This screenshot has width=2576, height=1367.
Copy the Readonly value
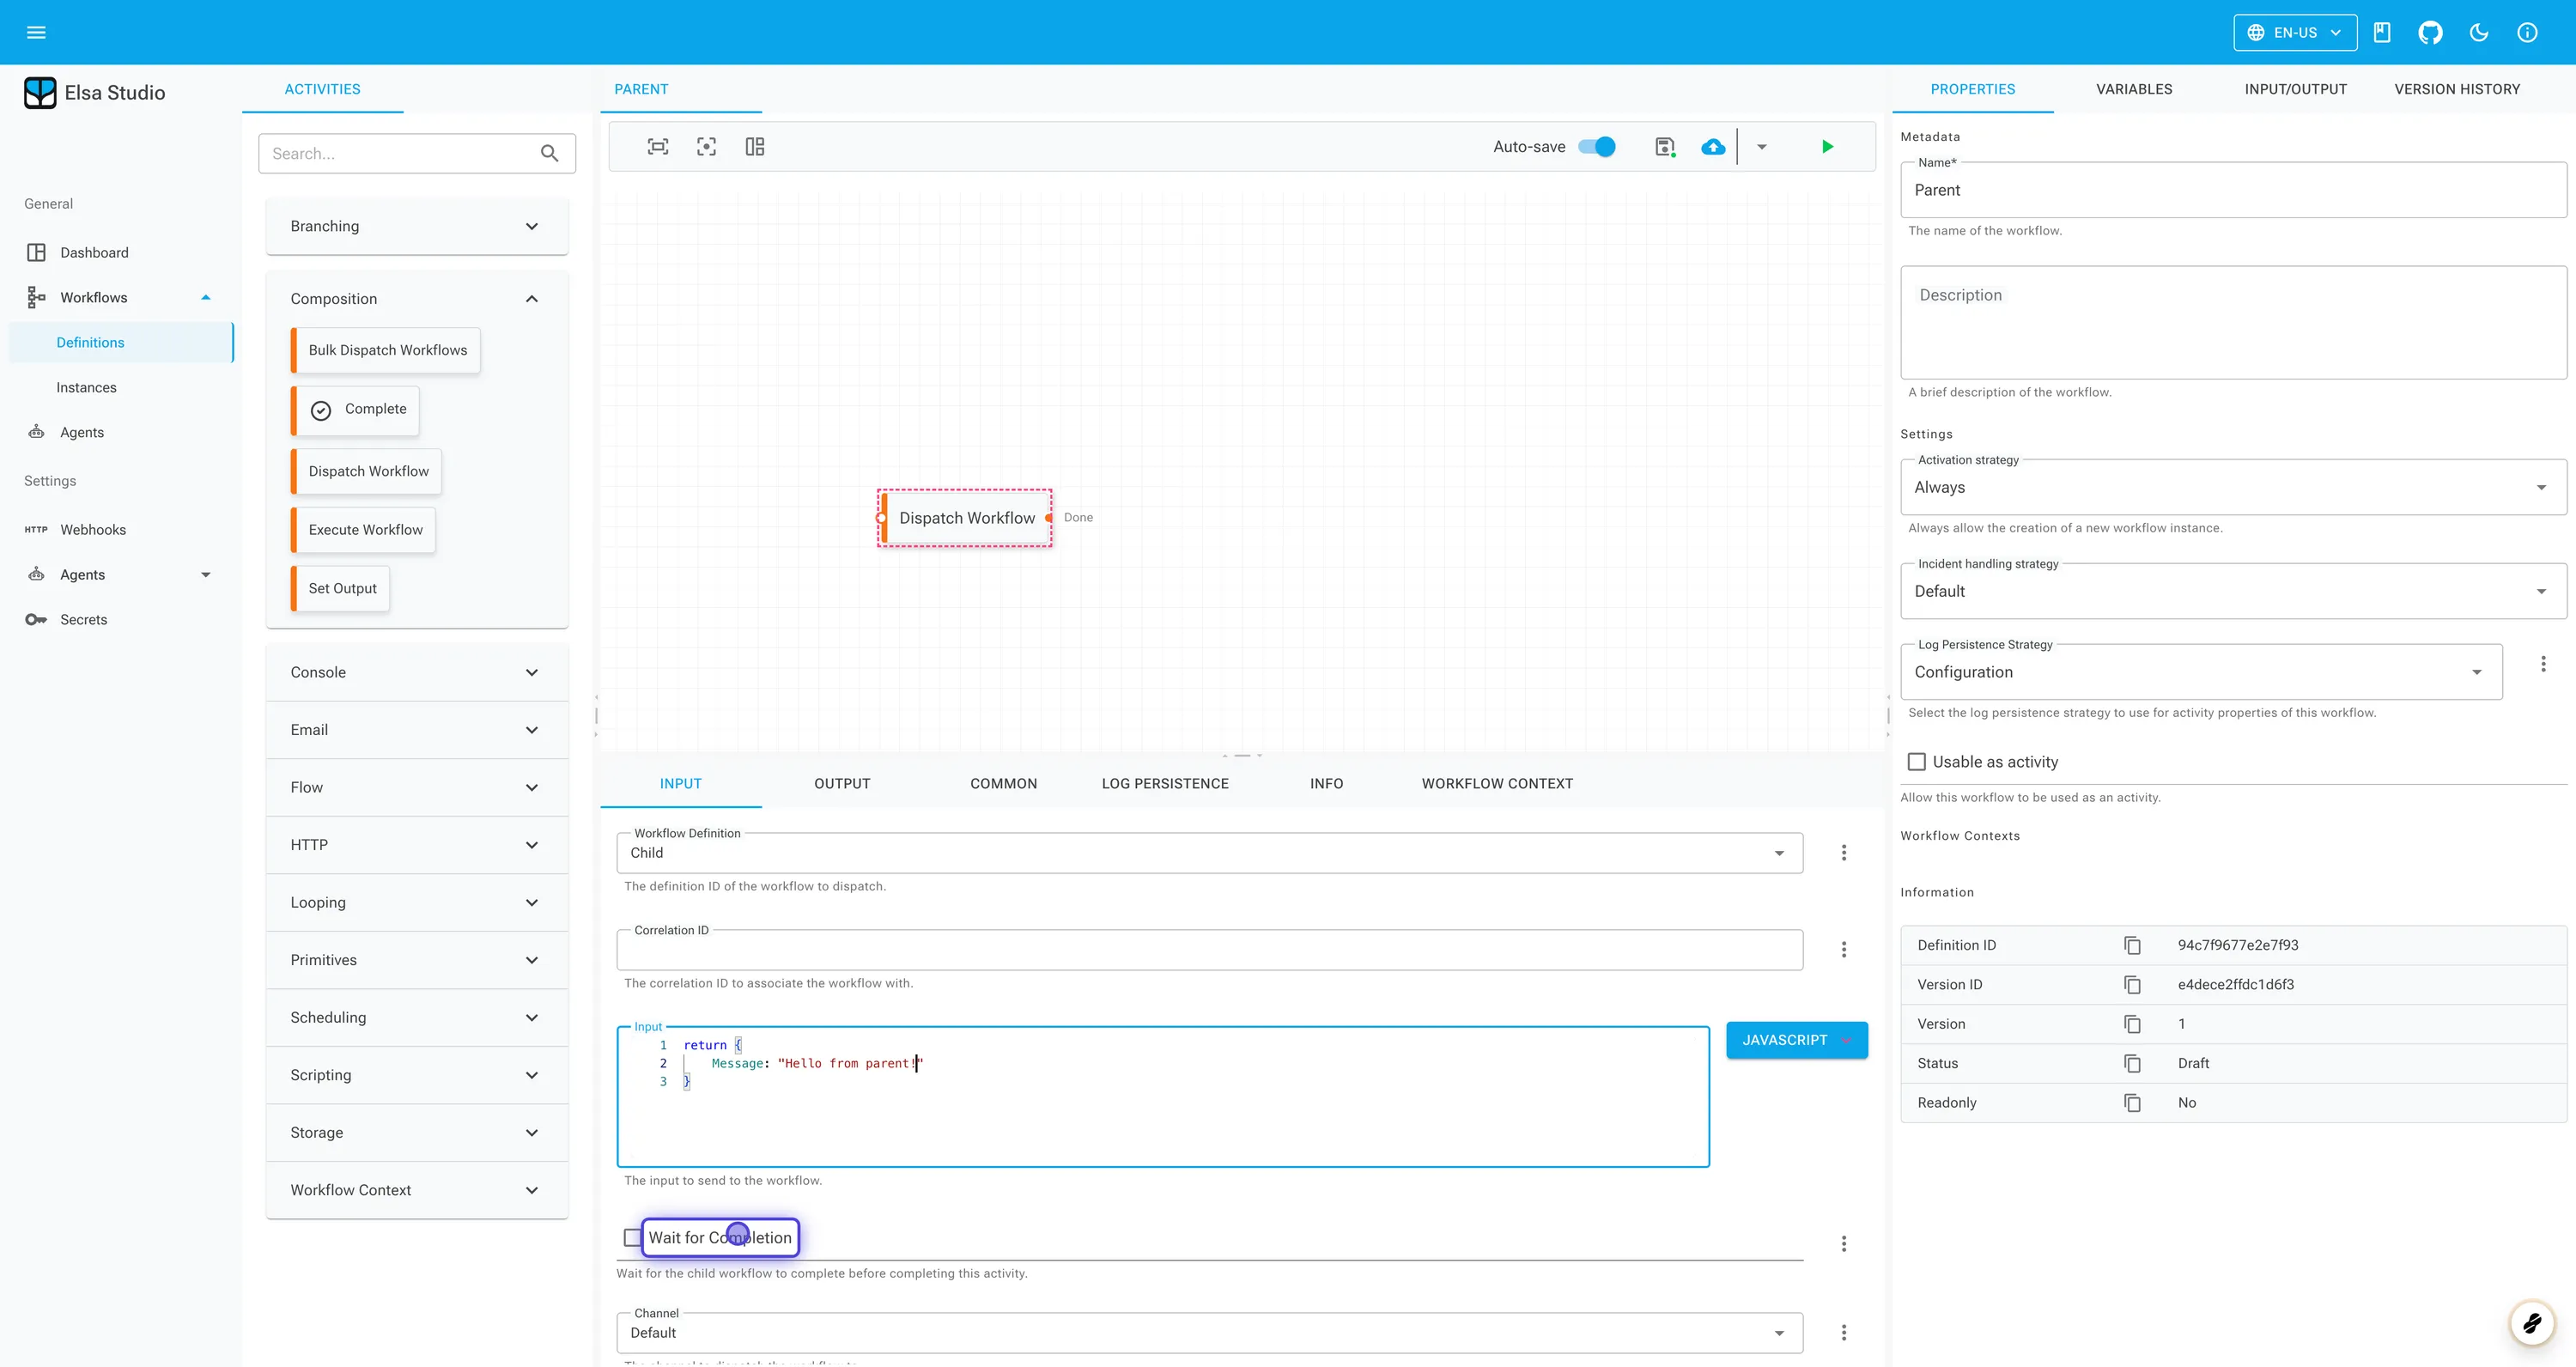2132,1102
